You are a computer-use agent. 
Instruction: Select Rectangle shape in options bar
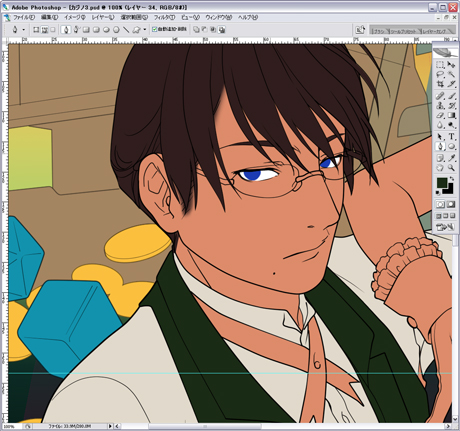coord(86,30)
